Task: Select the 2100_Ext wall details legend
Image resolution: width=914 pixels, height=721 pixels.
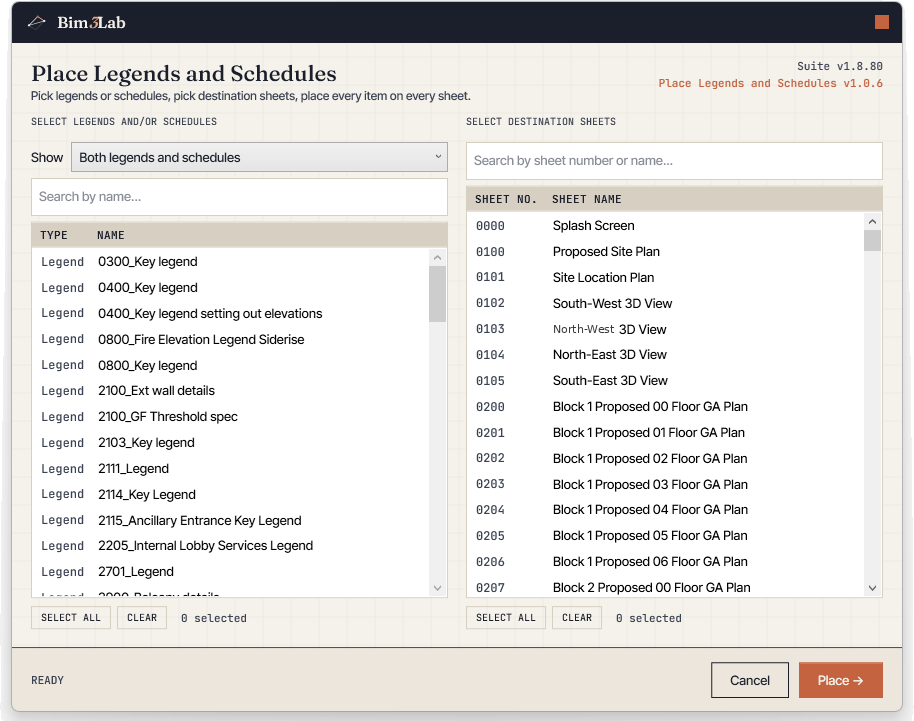Action: [231, 391]
